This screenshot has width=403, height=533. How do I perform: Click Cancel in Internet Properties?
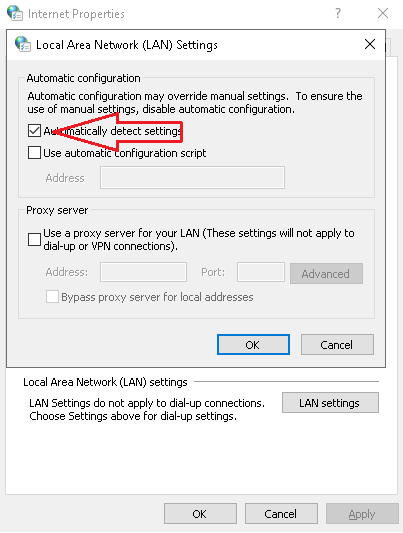point(281,514)
